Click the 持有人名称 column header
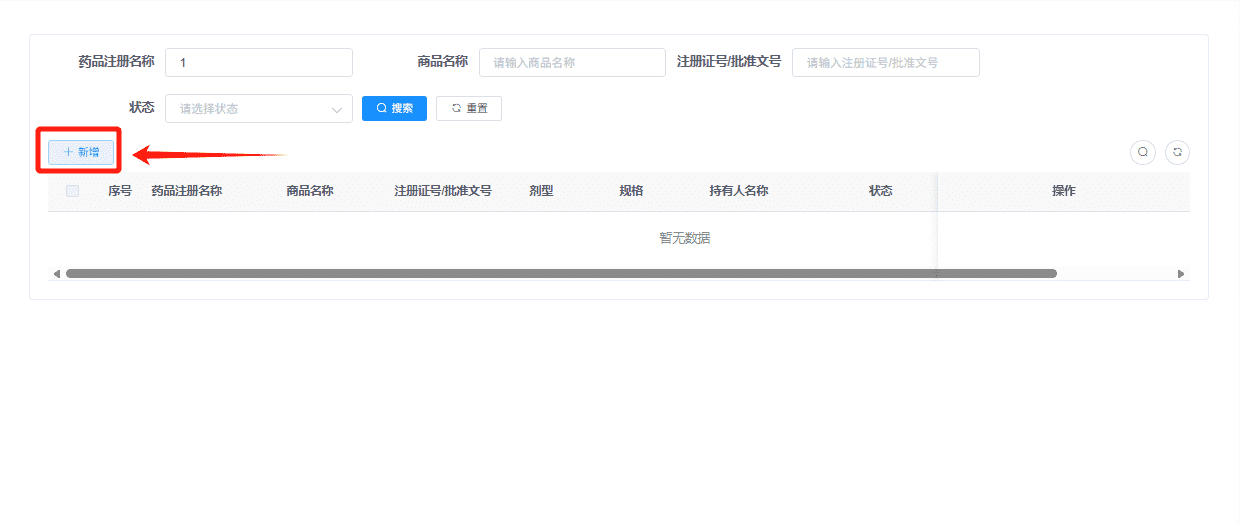Viewport: 1240px width, 526px height. (x=738, y=191)
